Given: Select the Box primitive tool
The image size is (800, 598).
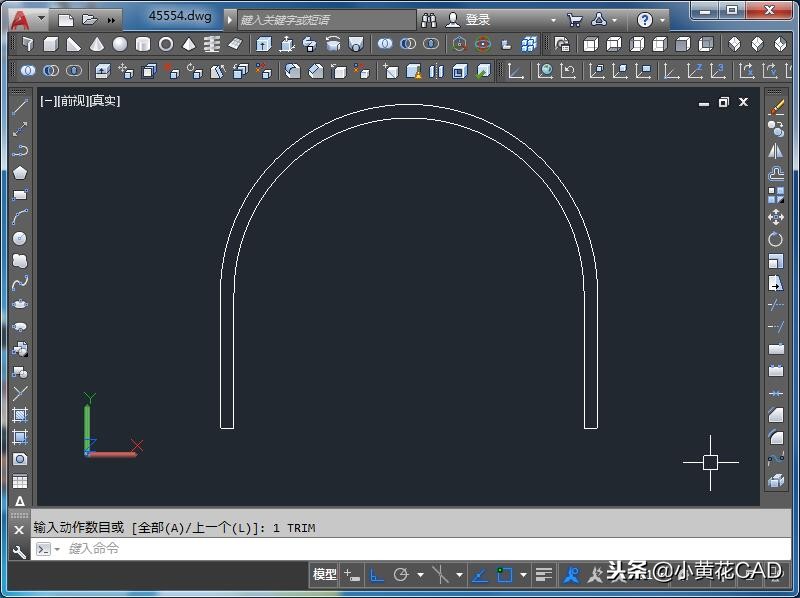Looking at the screenshot, I should click(50, 44).
